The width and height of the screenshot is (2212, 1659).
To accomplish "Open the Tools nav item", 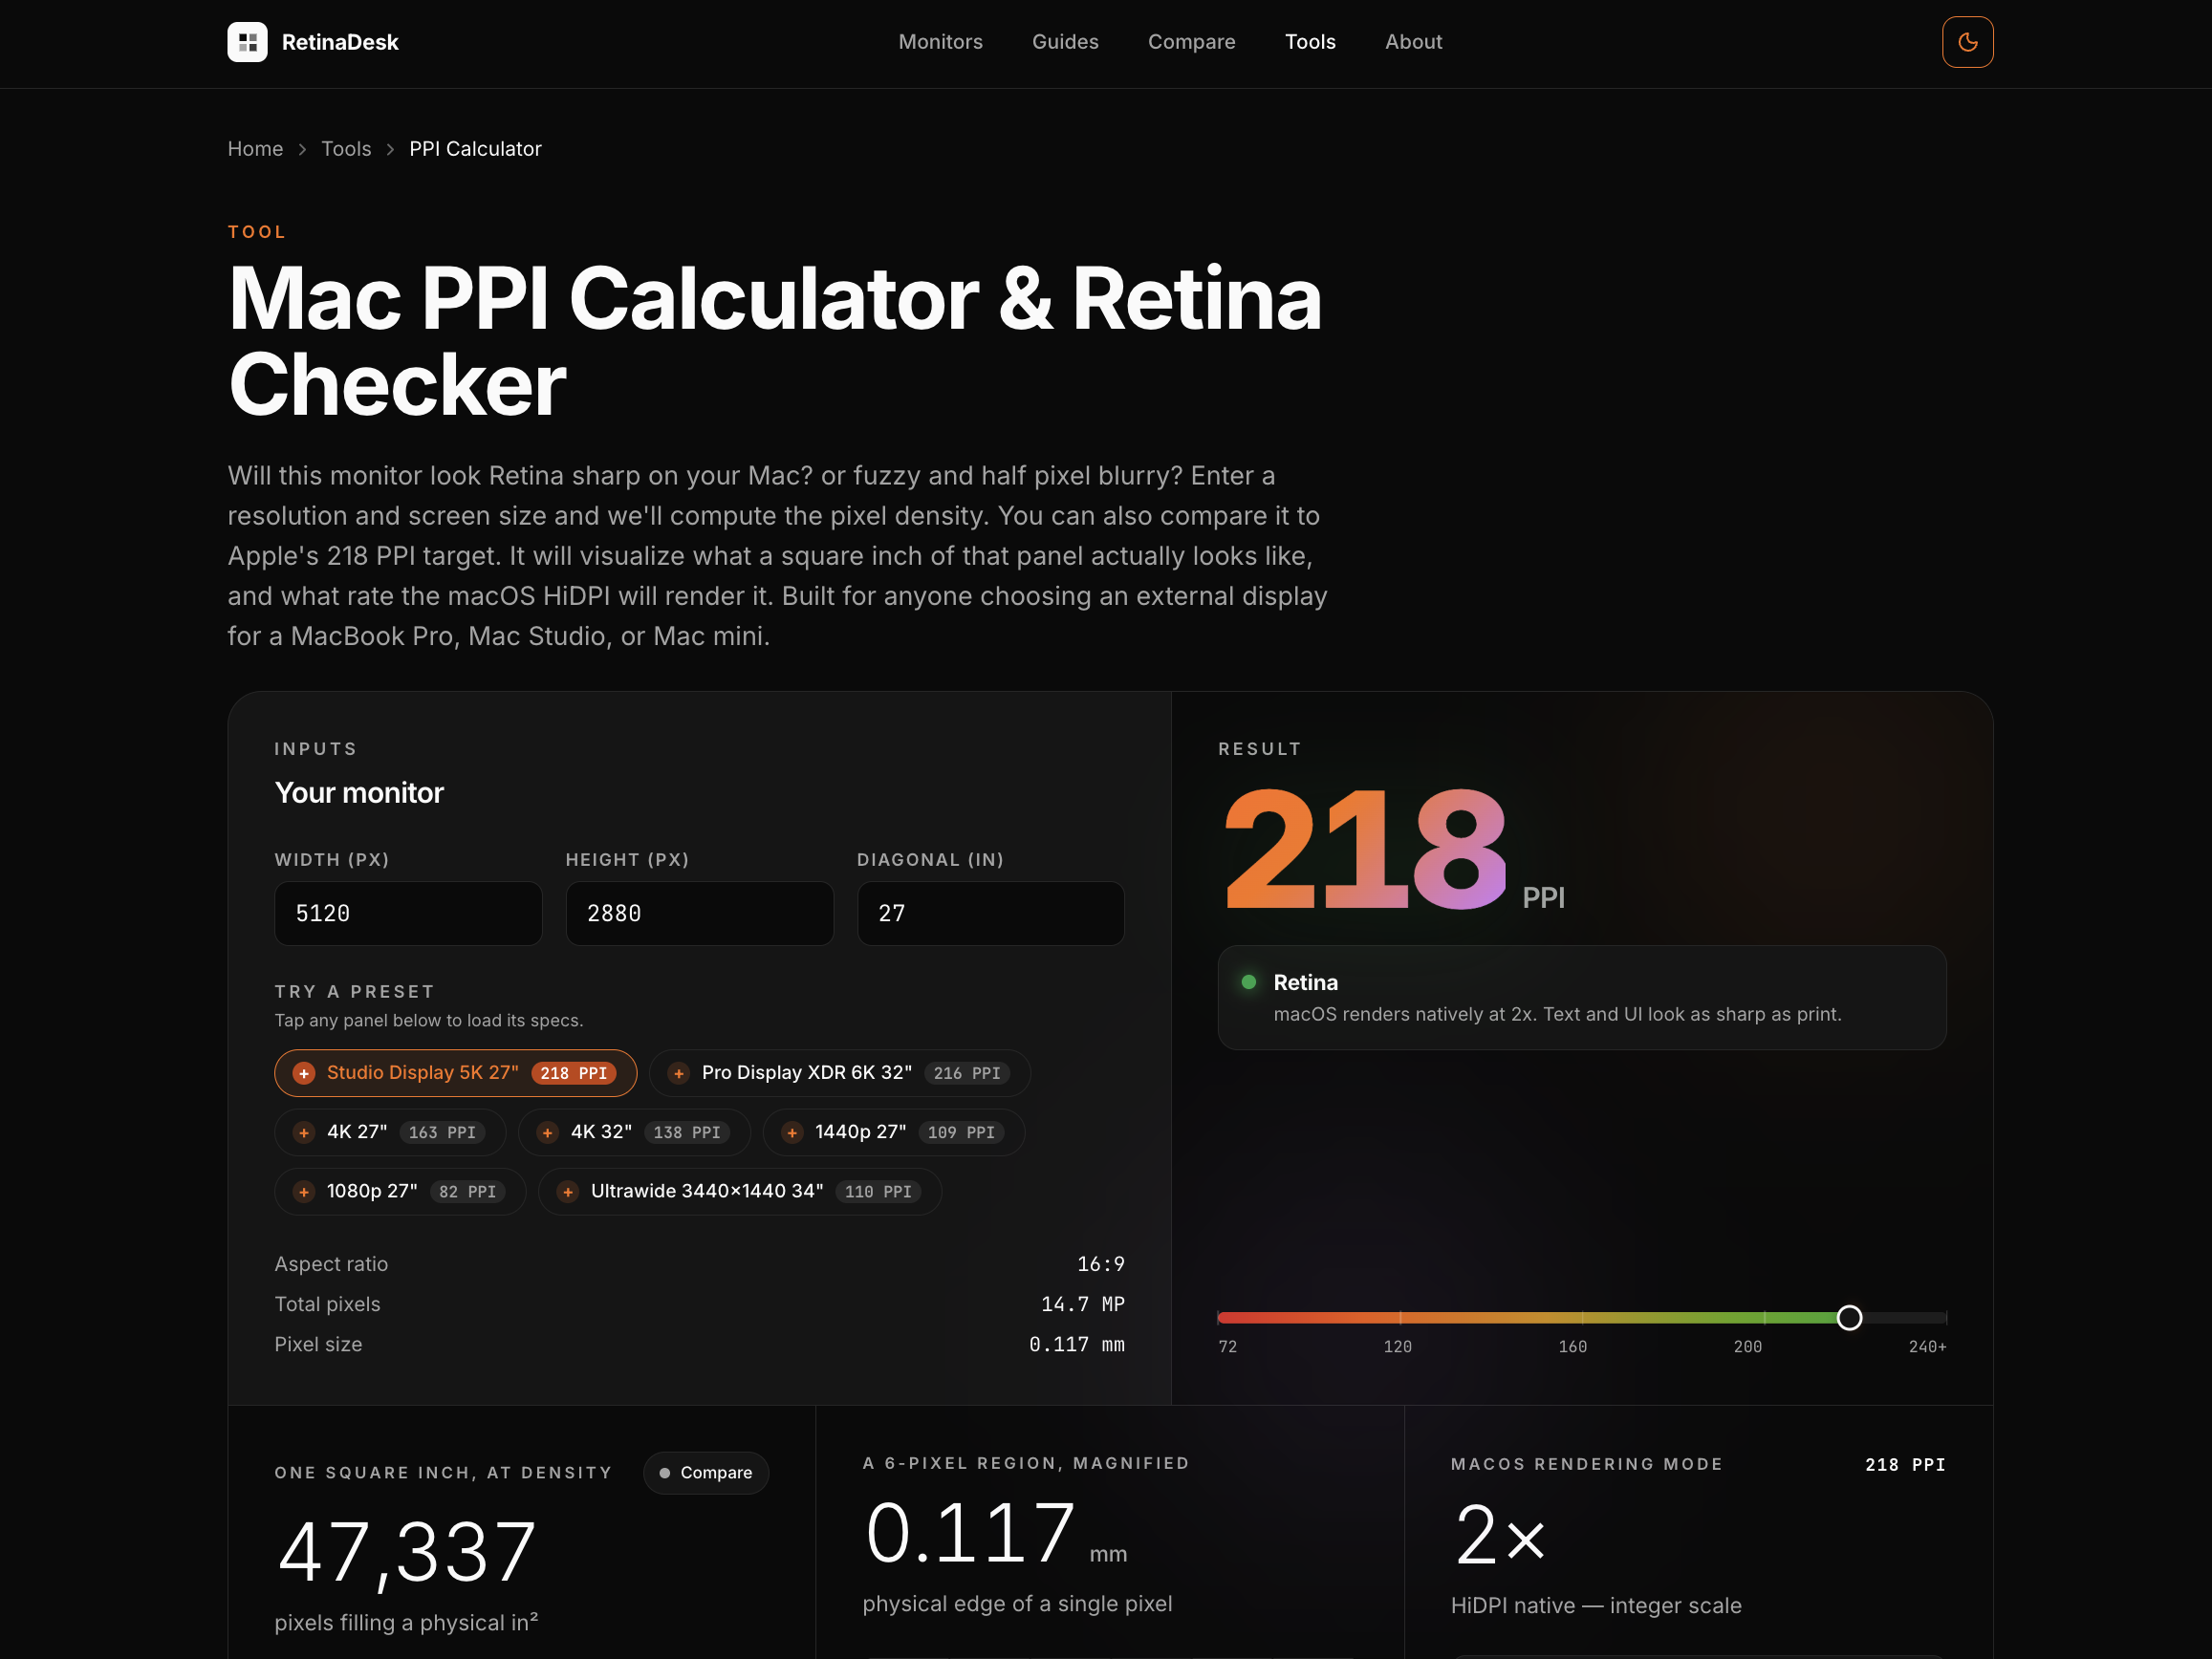I will pyautogui.click(x=1310, y=42).
